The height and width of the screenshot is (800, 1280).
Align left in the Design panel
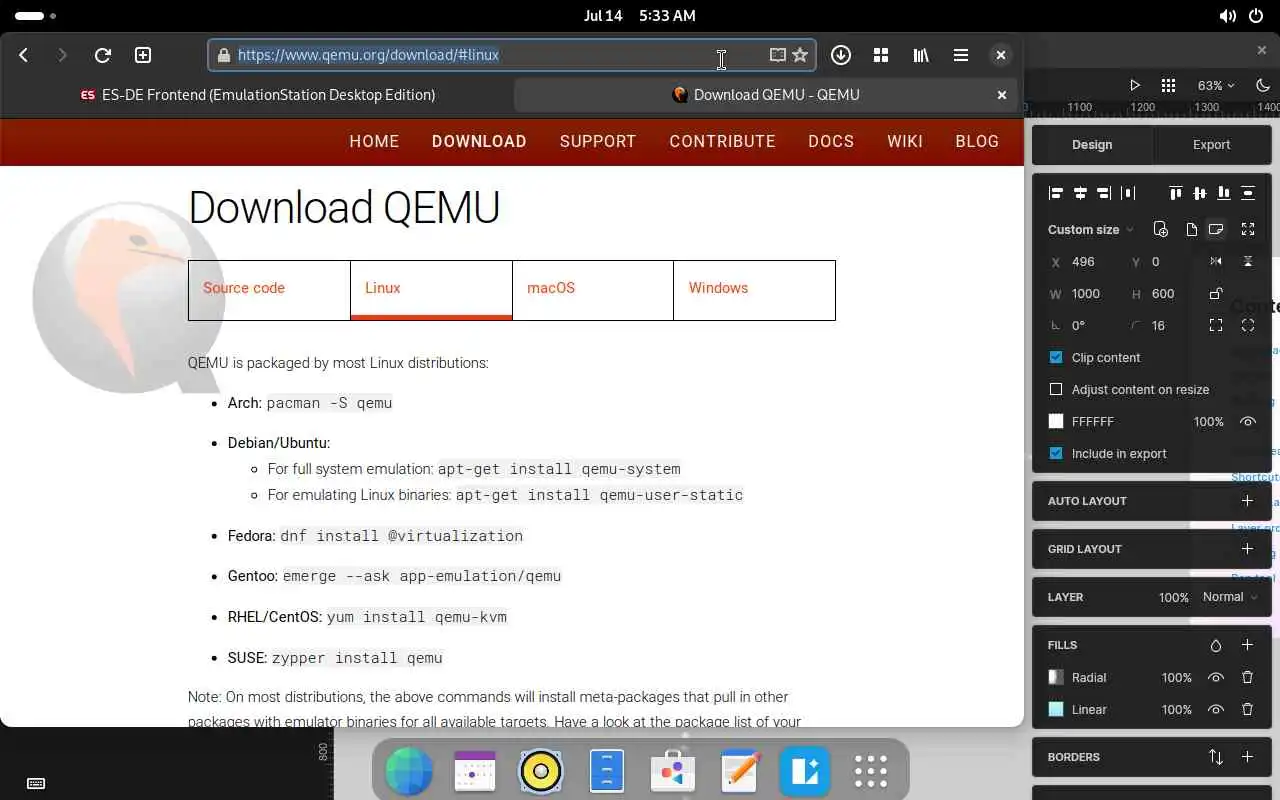[1056, 193]
